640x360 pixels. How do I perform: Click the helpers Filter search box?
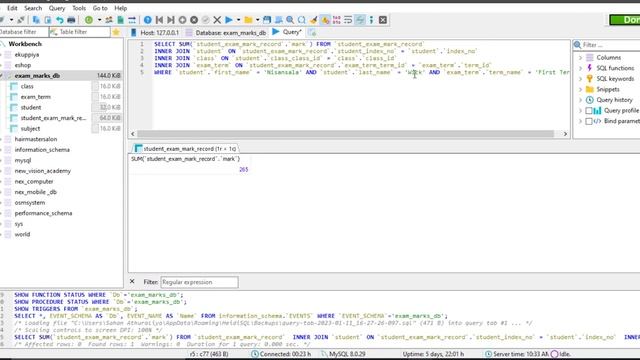(x=608, y=45)
